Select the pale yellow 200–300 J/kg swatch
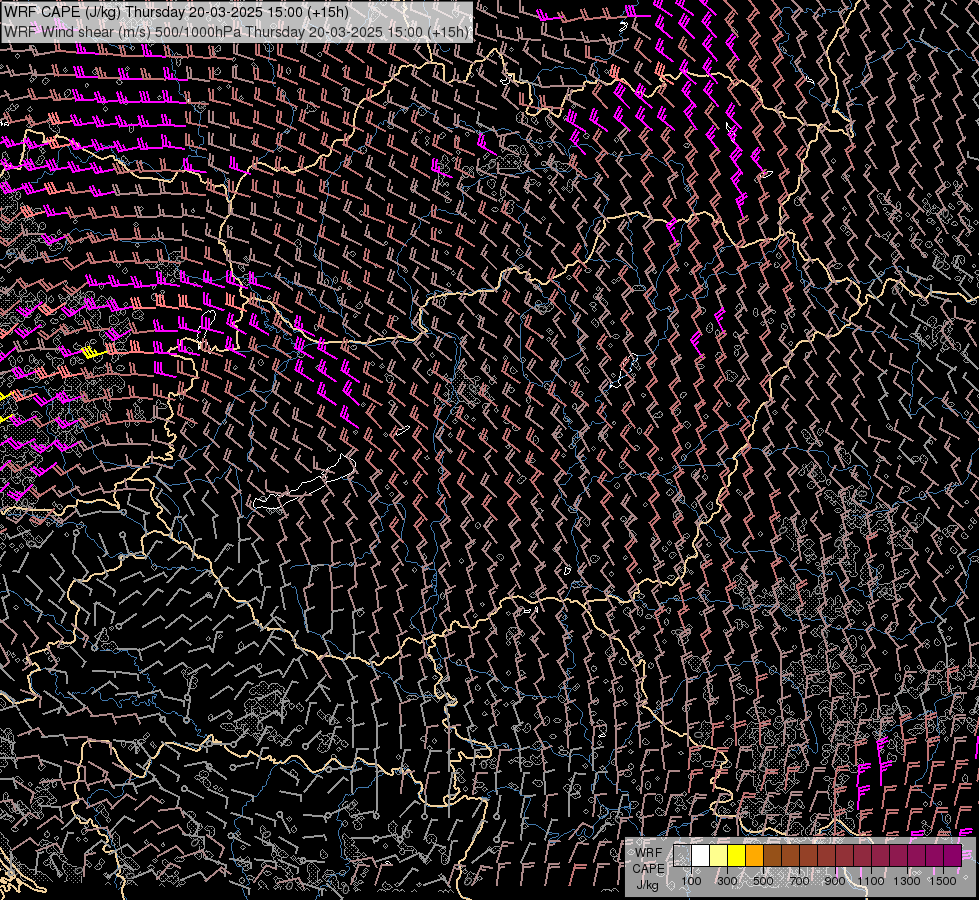This screenshot has height=900, width=979. click(719, 856)
